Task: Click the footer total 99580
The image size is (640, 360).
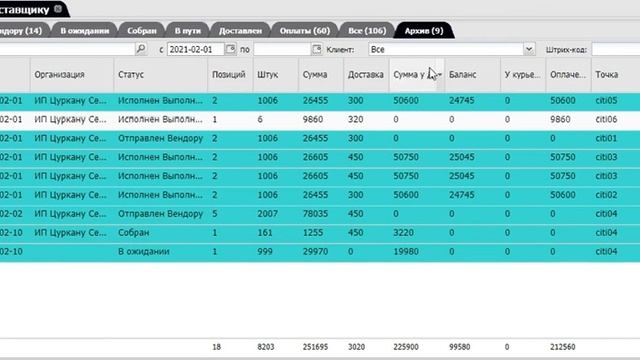Action: pyautogui.click(x=460, y=347)
